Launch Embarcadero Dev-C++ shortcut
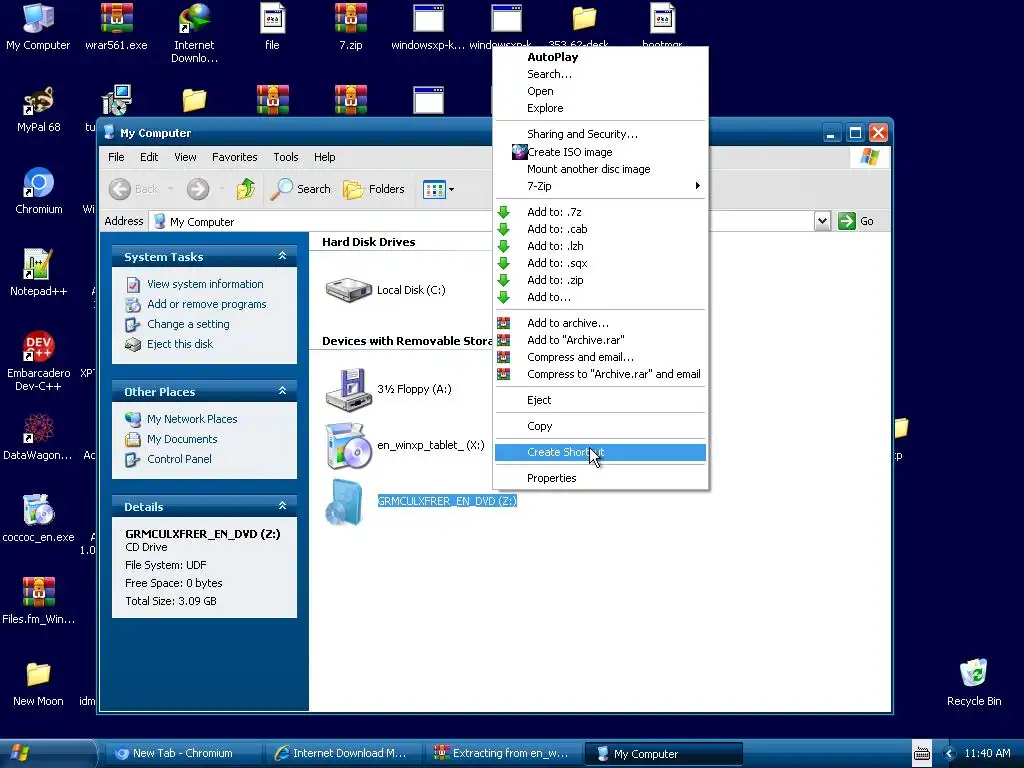 tap(39, 360)
